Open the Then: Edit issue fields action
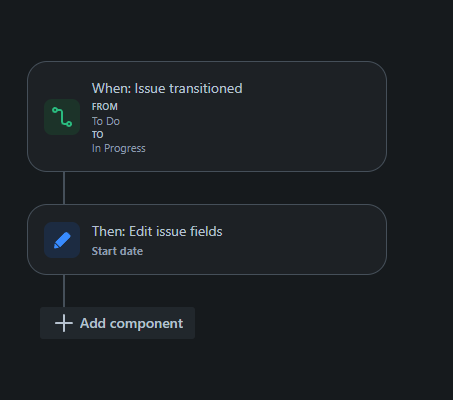 click(x=207, y=240)
